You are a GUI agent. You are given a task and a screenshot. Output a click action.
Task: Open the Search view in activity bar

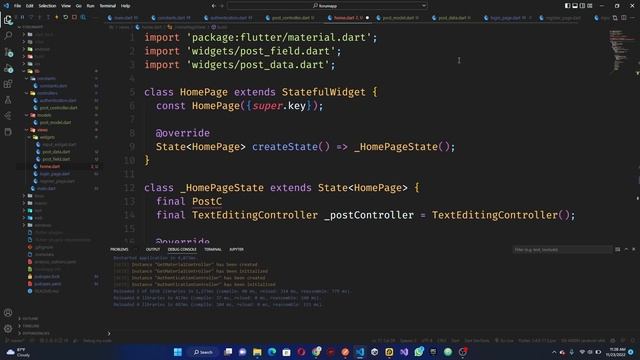(x=8, y=36)
